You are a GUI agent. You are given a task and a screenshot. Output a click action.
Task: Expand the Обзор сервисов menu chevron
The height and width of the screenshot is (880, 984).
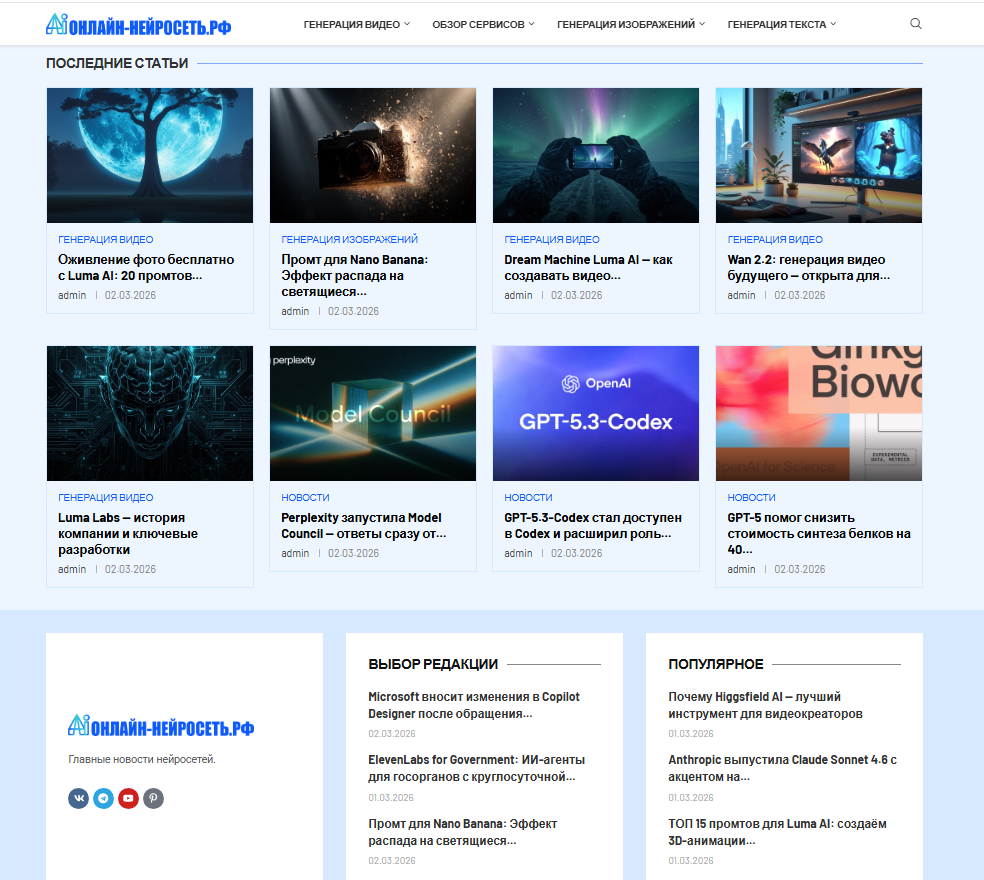click(x=532, y=24)
